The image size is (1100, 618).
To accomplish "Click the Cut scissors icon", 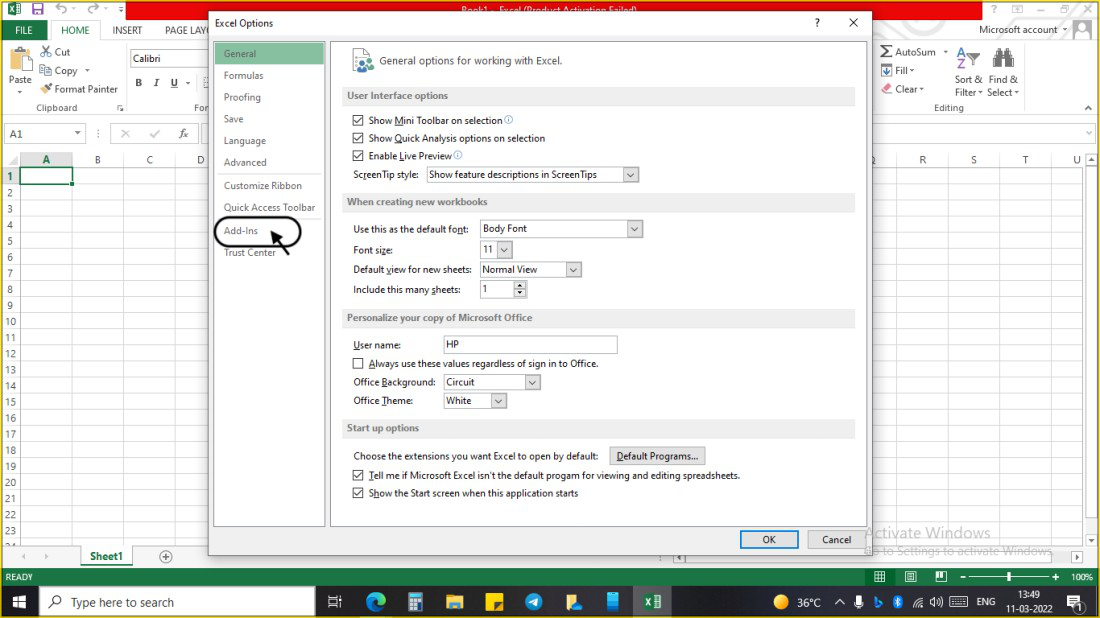I will click(46, 52).
